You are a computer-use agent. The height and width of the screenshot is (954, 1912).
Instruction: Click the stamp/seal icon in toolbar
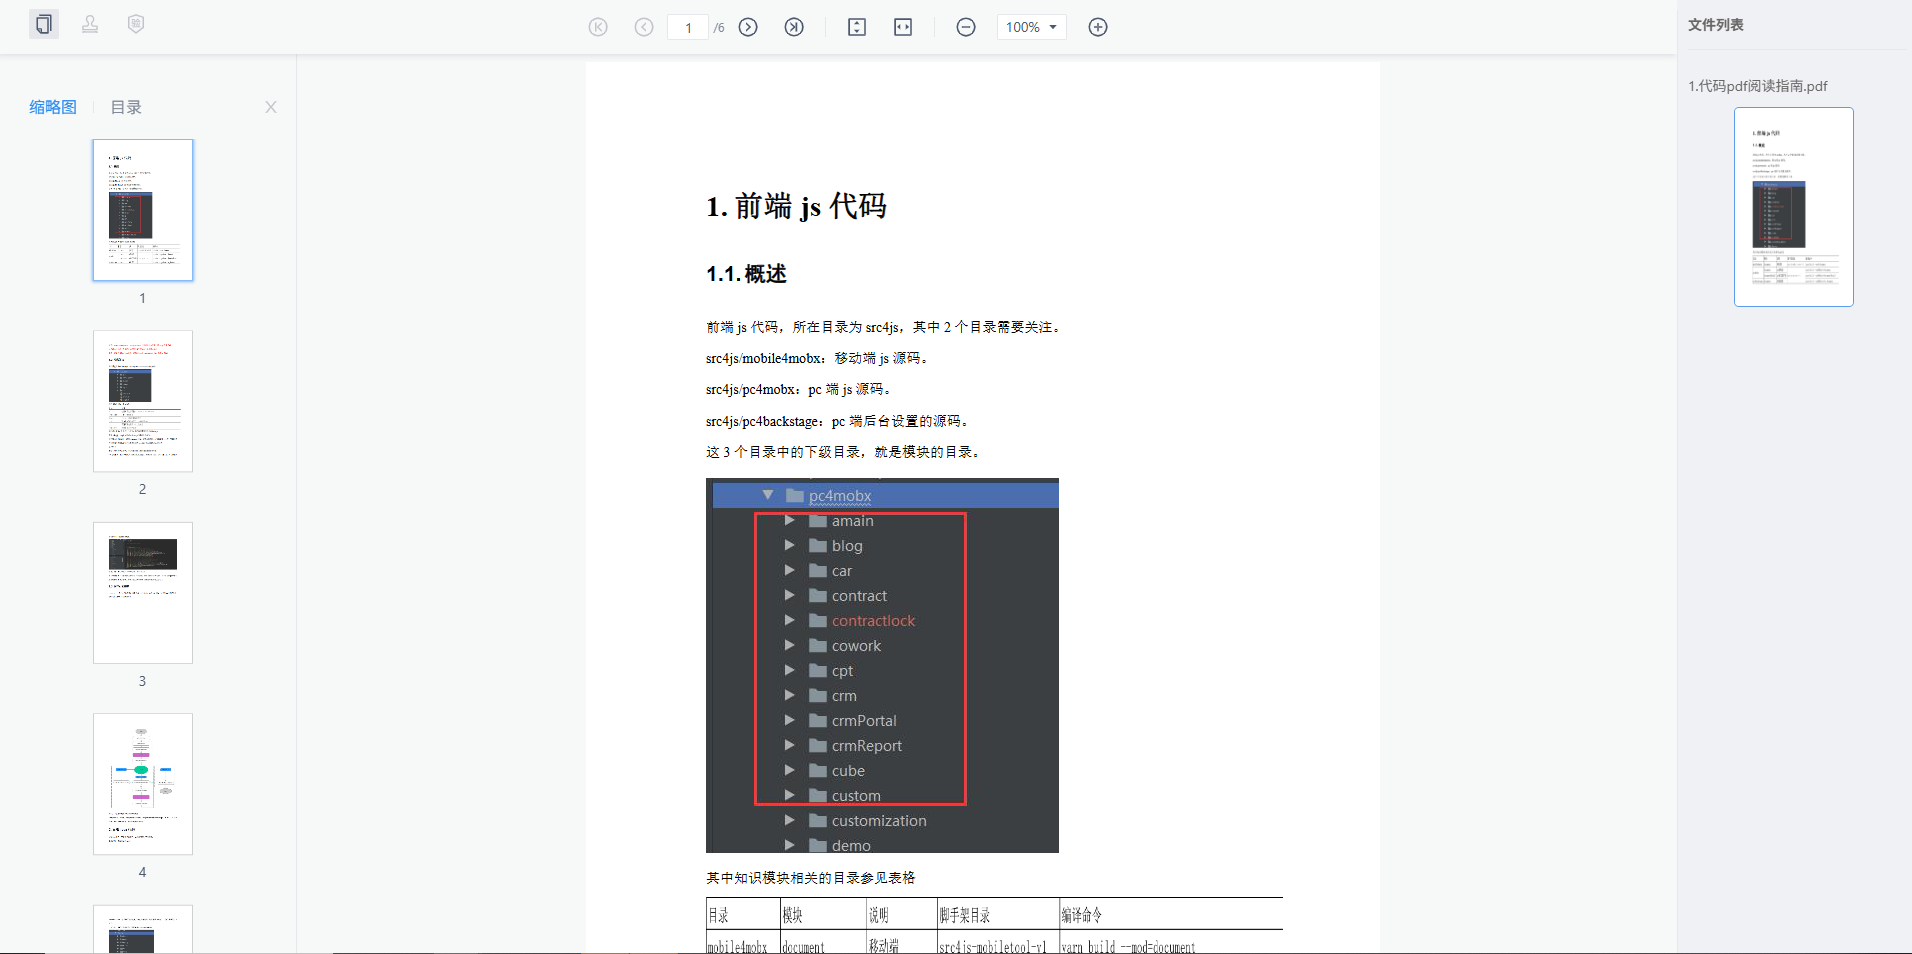(x=90, y=24)
